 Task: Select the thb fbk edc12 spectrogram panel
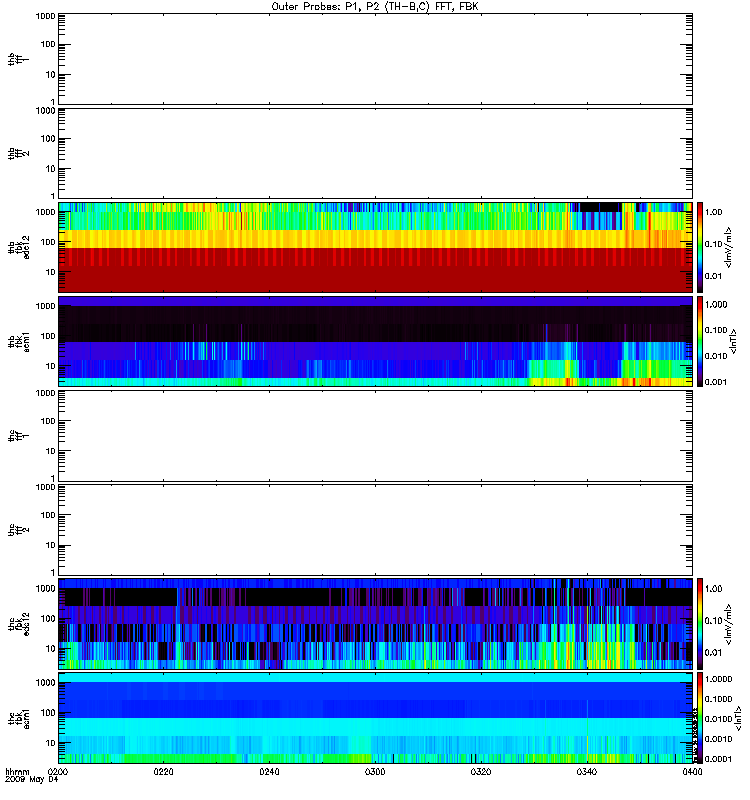[x=375, y=247]
